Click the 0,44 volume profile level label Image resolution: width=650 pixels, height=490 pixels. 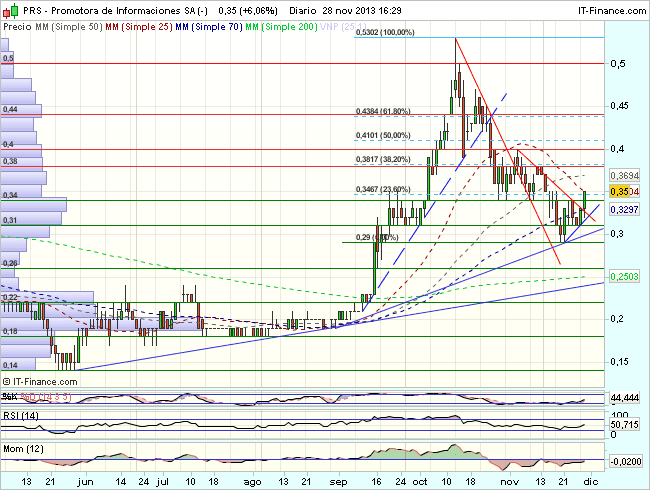click(x=10, y=109)
